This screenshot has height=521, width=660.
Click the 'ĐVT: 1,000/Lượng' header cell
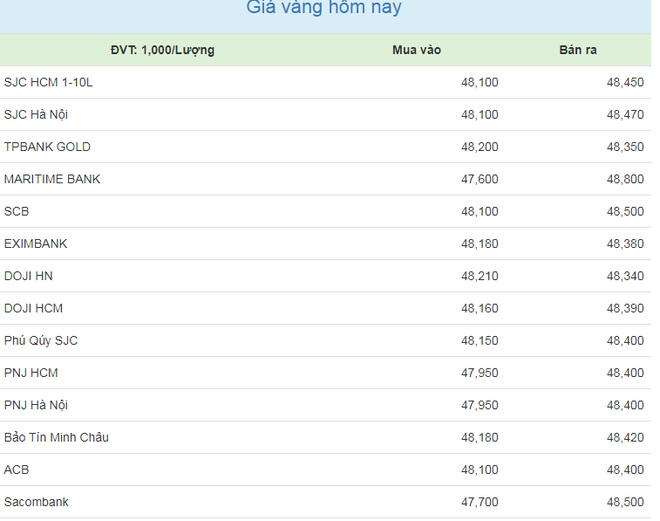tap(162, 50)
